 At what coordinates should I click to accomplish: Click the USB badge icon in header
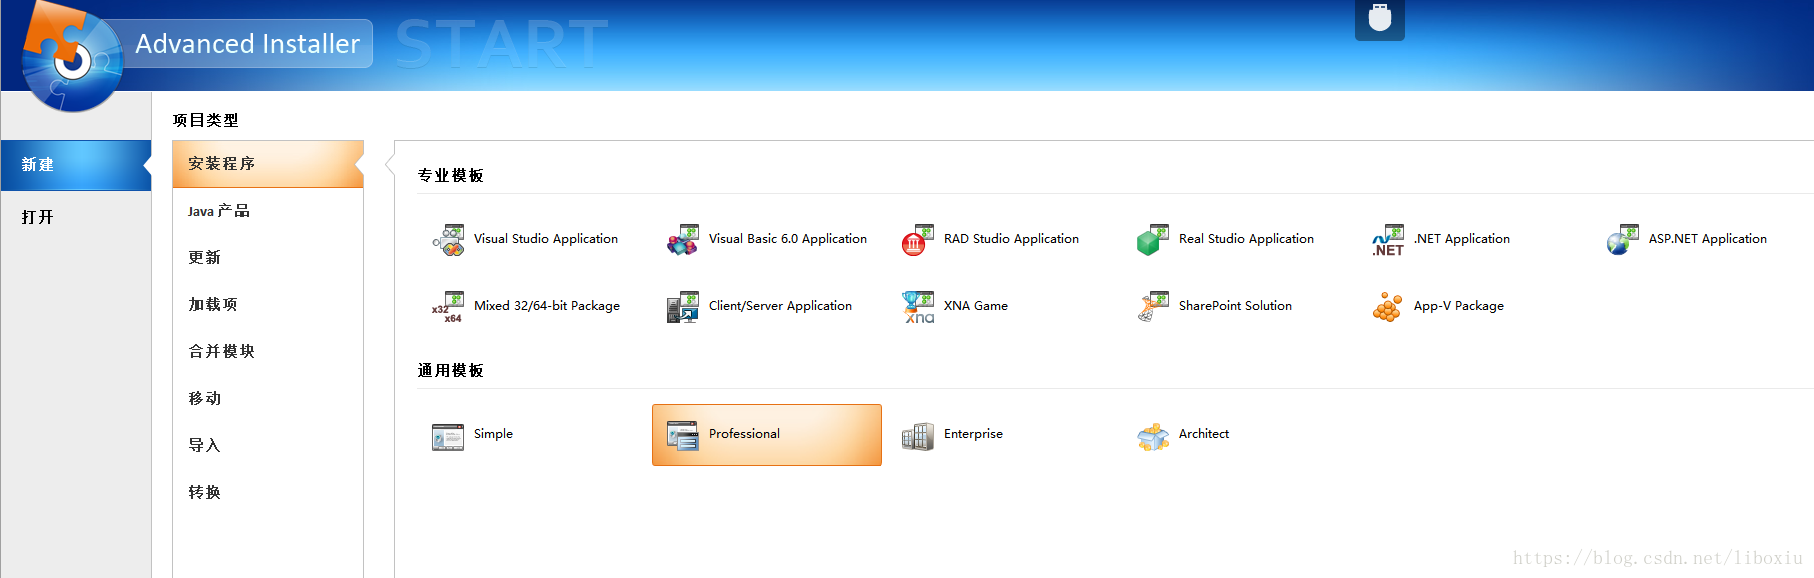[x=1380, y=18]
